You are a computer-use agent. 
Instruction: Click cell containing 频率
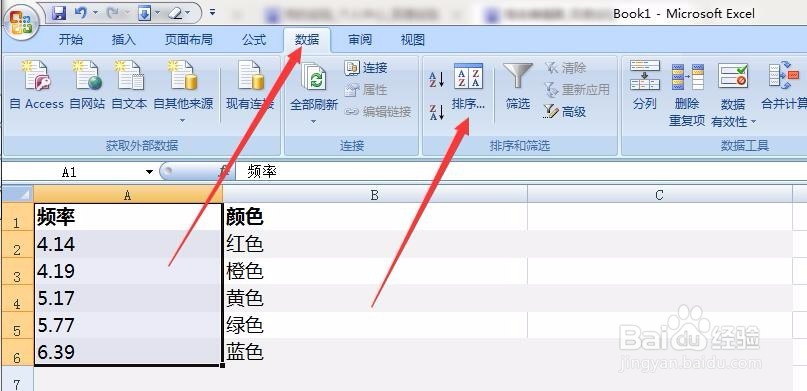(128, 217)
